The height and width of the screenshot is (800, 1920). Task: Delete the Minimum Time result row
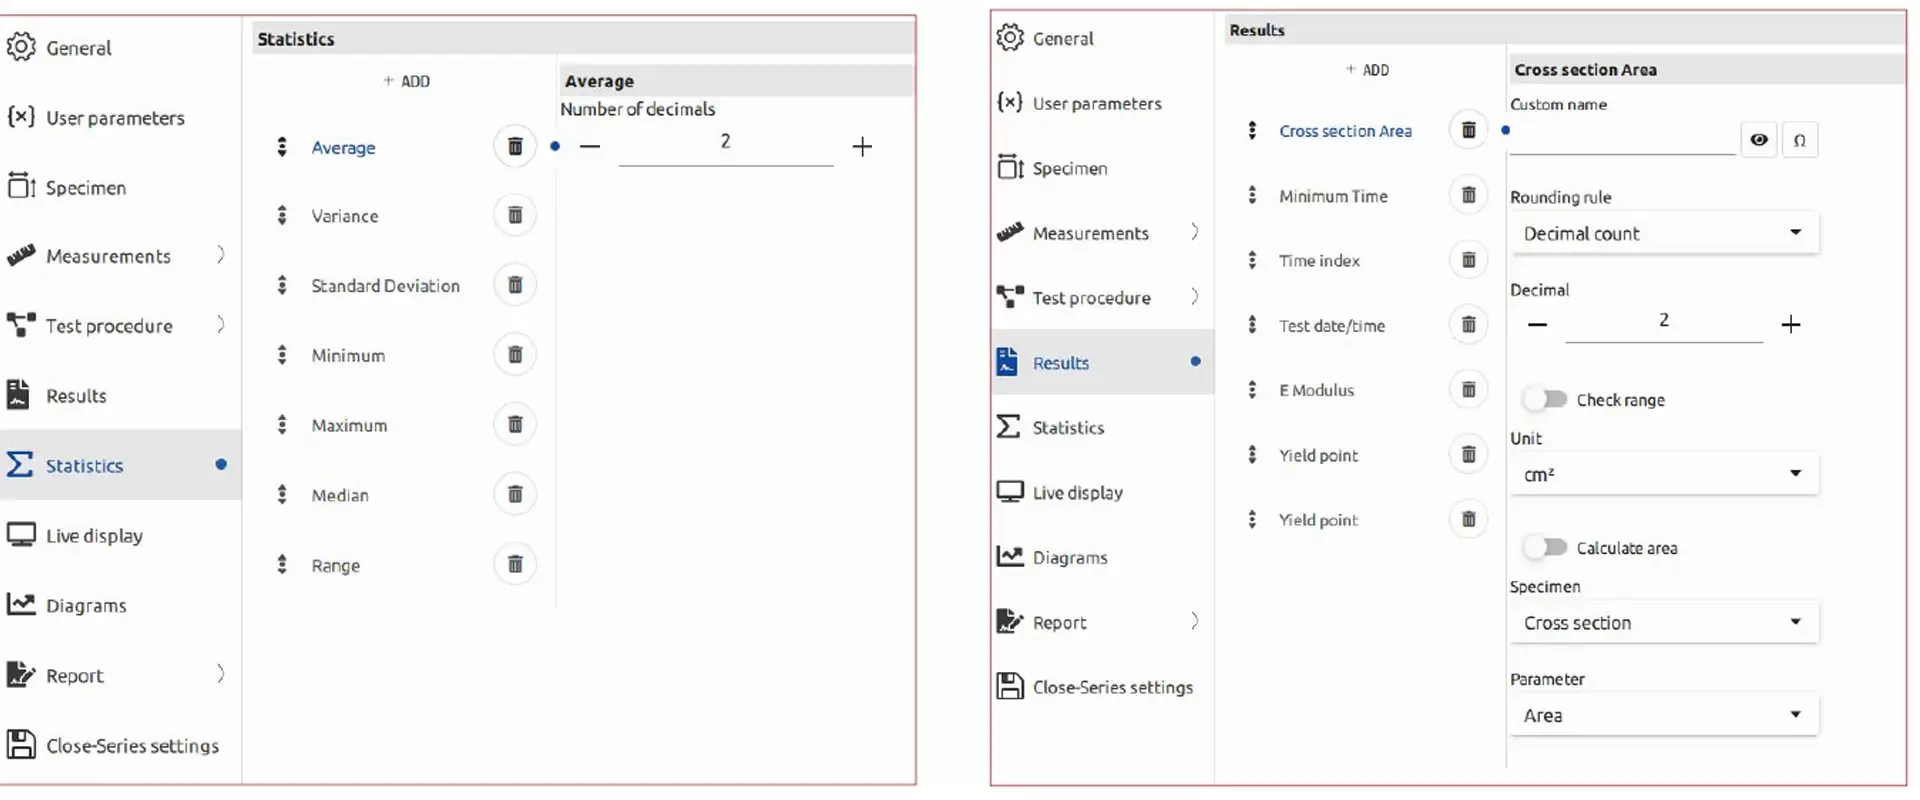tap(1468, 195)
